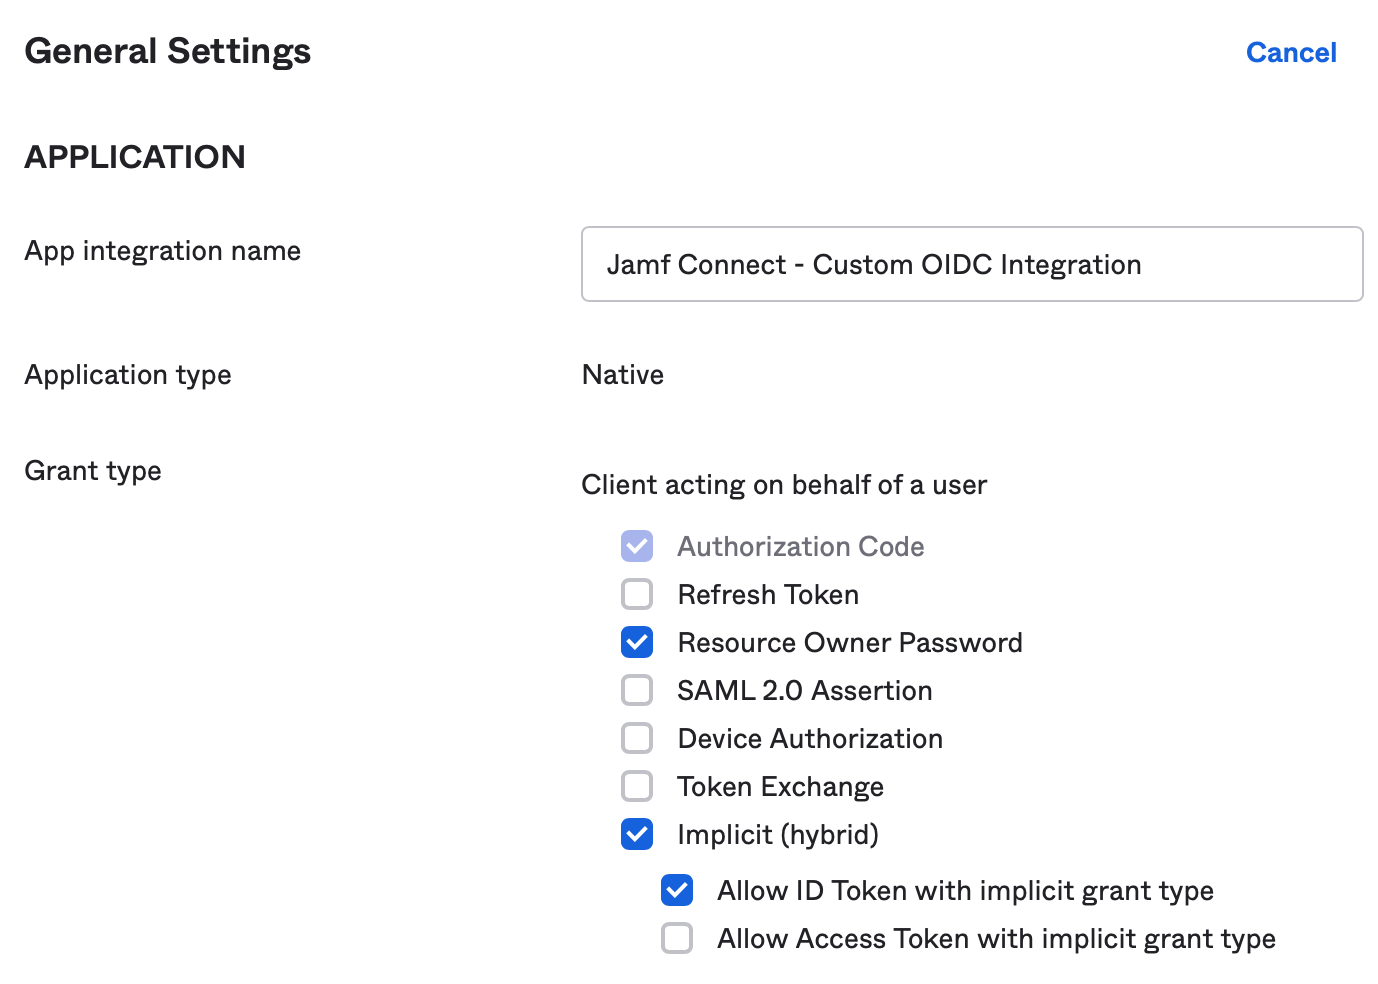Click 'Client acting on behalf of a user' text
This screenshot has width=1378, height=984.
(784, 485)
